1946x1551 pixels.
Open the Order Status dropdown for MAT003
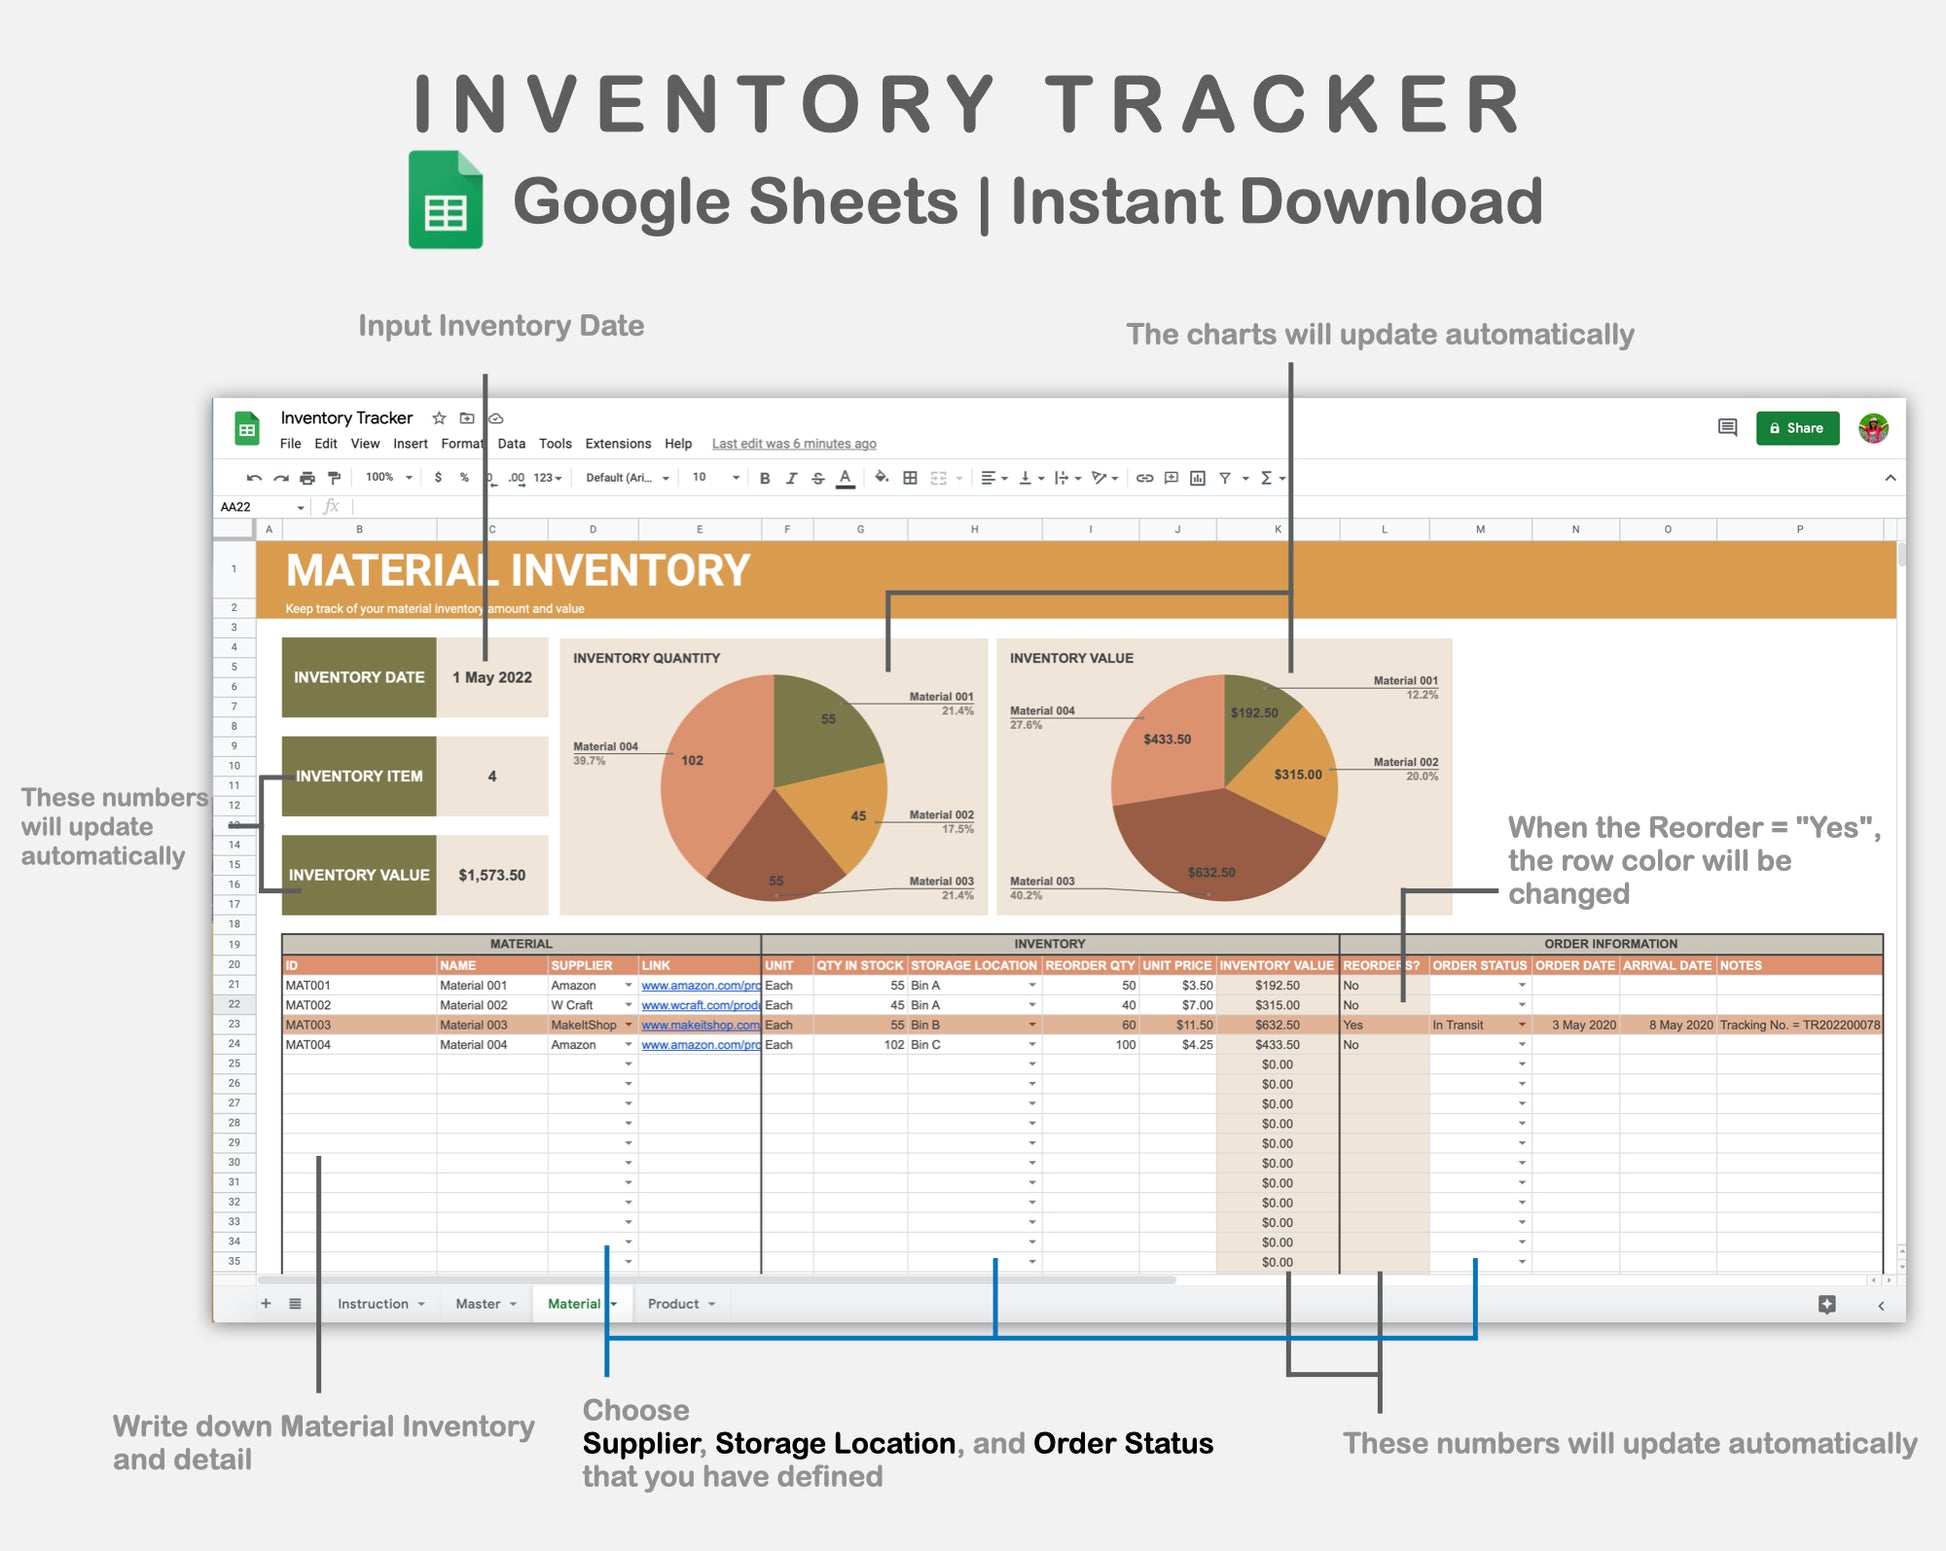point(1522,1024)
